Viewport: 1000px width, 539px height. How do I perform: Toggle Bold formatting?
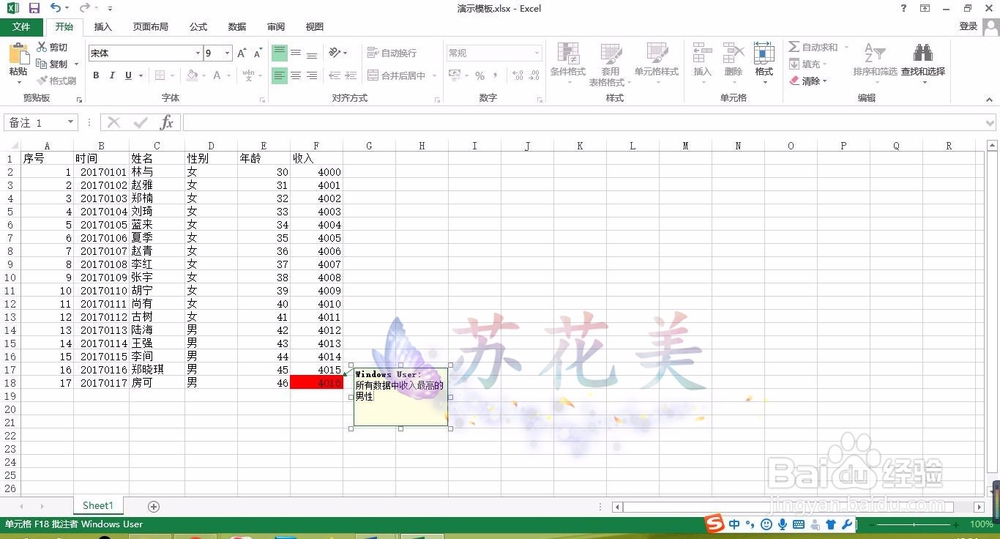(96, 75)
